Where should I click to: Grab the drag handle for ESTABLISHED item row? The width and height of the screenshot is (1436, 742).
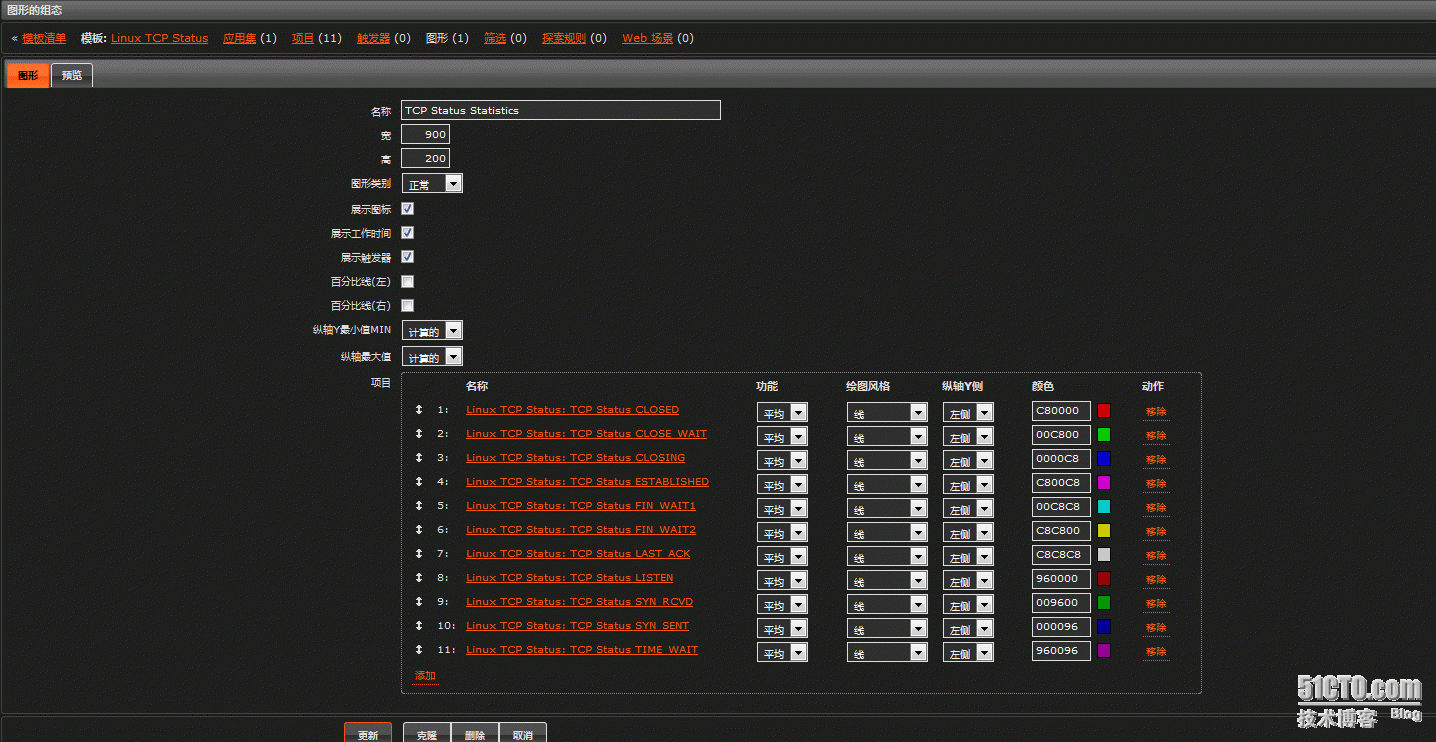pos(419,482)
